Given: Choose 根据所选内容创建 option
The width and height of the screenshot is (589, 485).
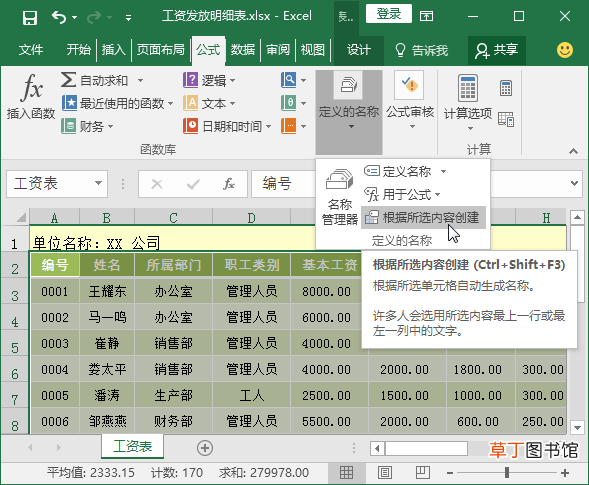Looking at the screenshot, I should point(423,218).
